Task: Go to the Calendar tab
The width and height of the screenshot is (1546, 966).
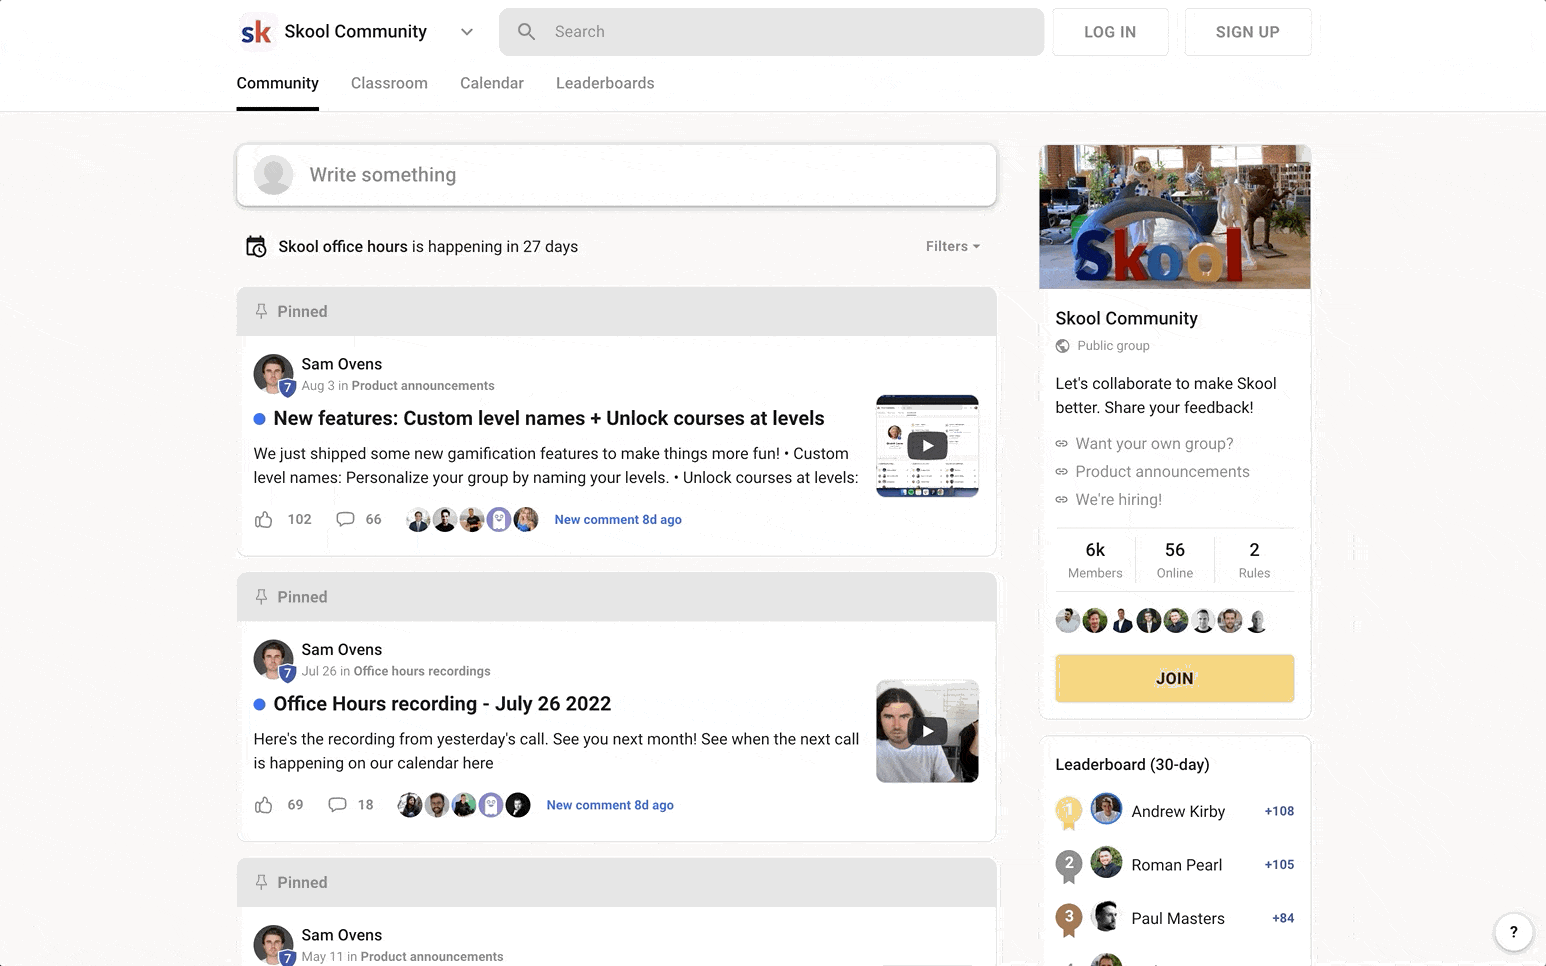Action: [491, 84]
